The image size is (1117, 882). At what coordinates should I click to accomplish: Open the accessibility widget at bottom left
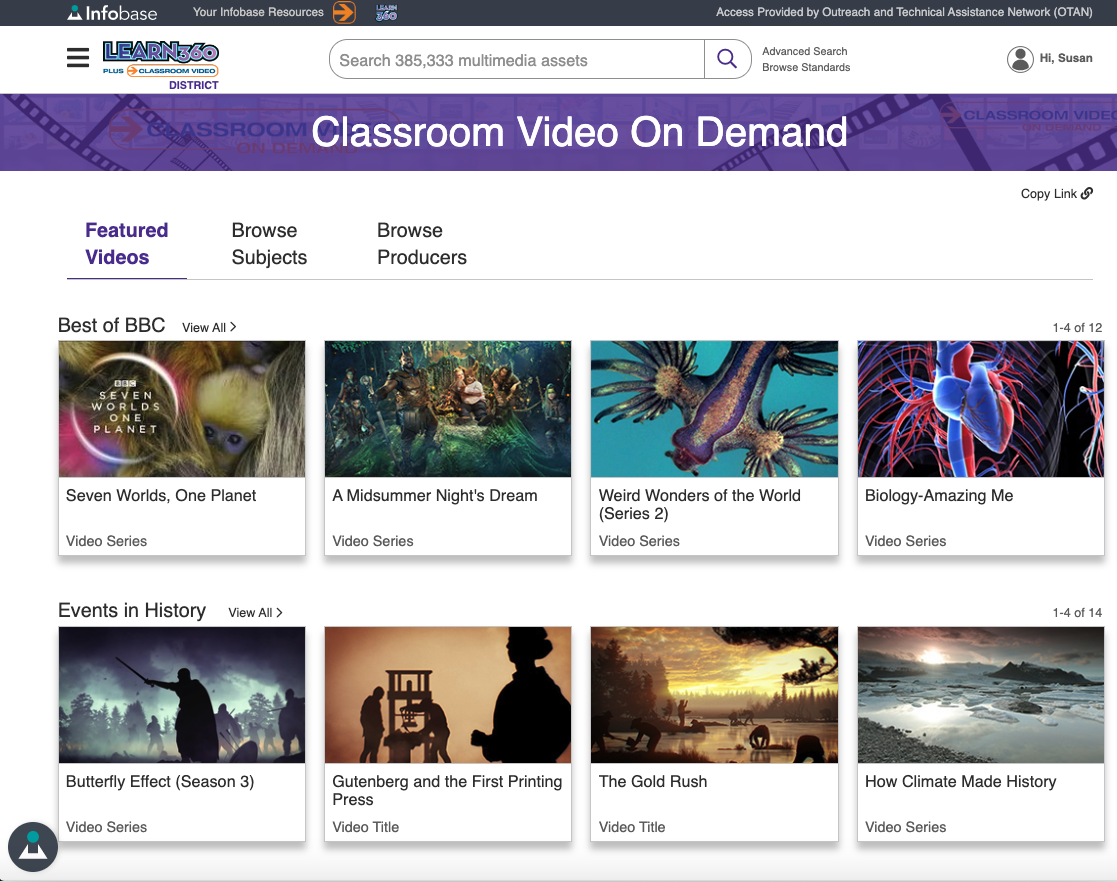[33, 847]
